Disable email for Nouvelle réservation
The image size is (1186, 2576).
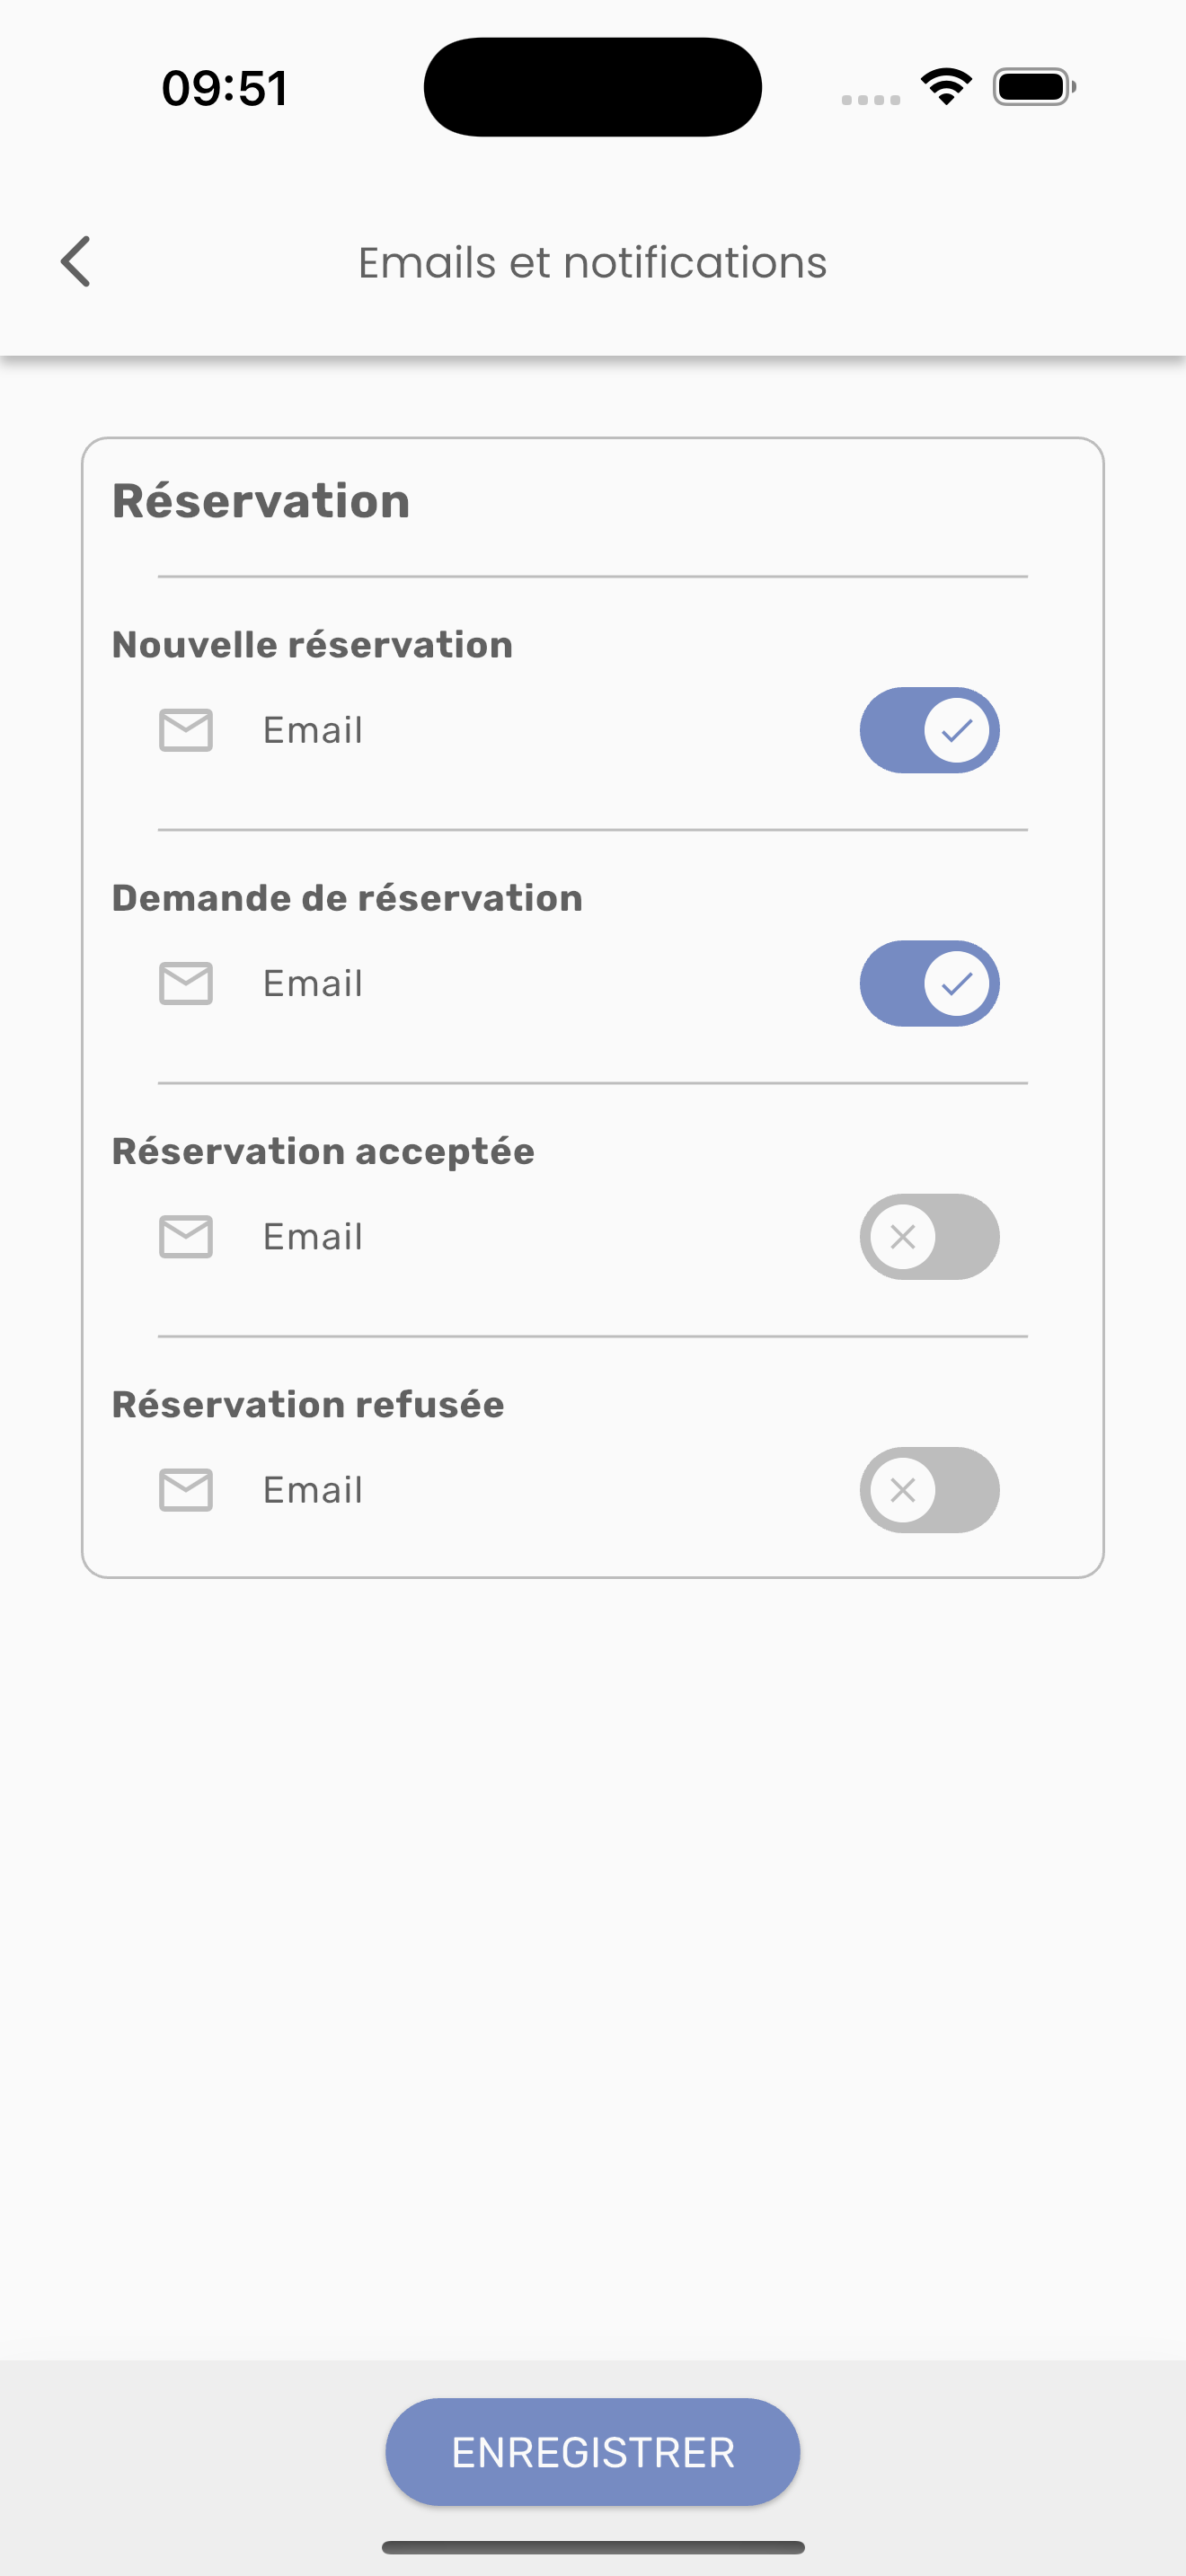(x=929, y=730)
